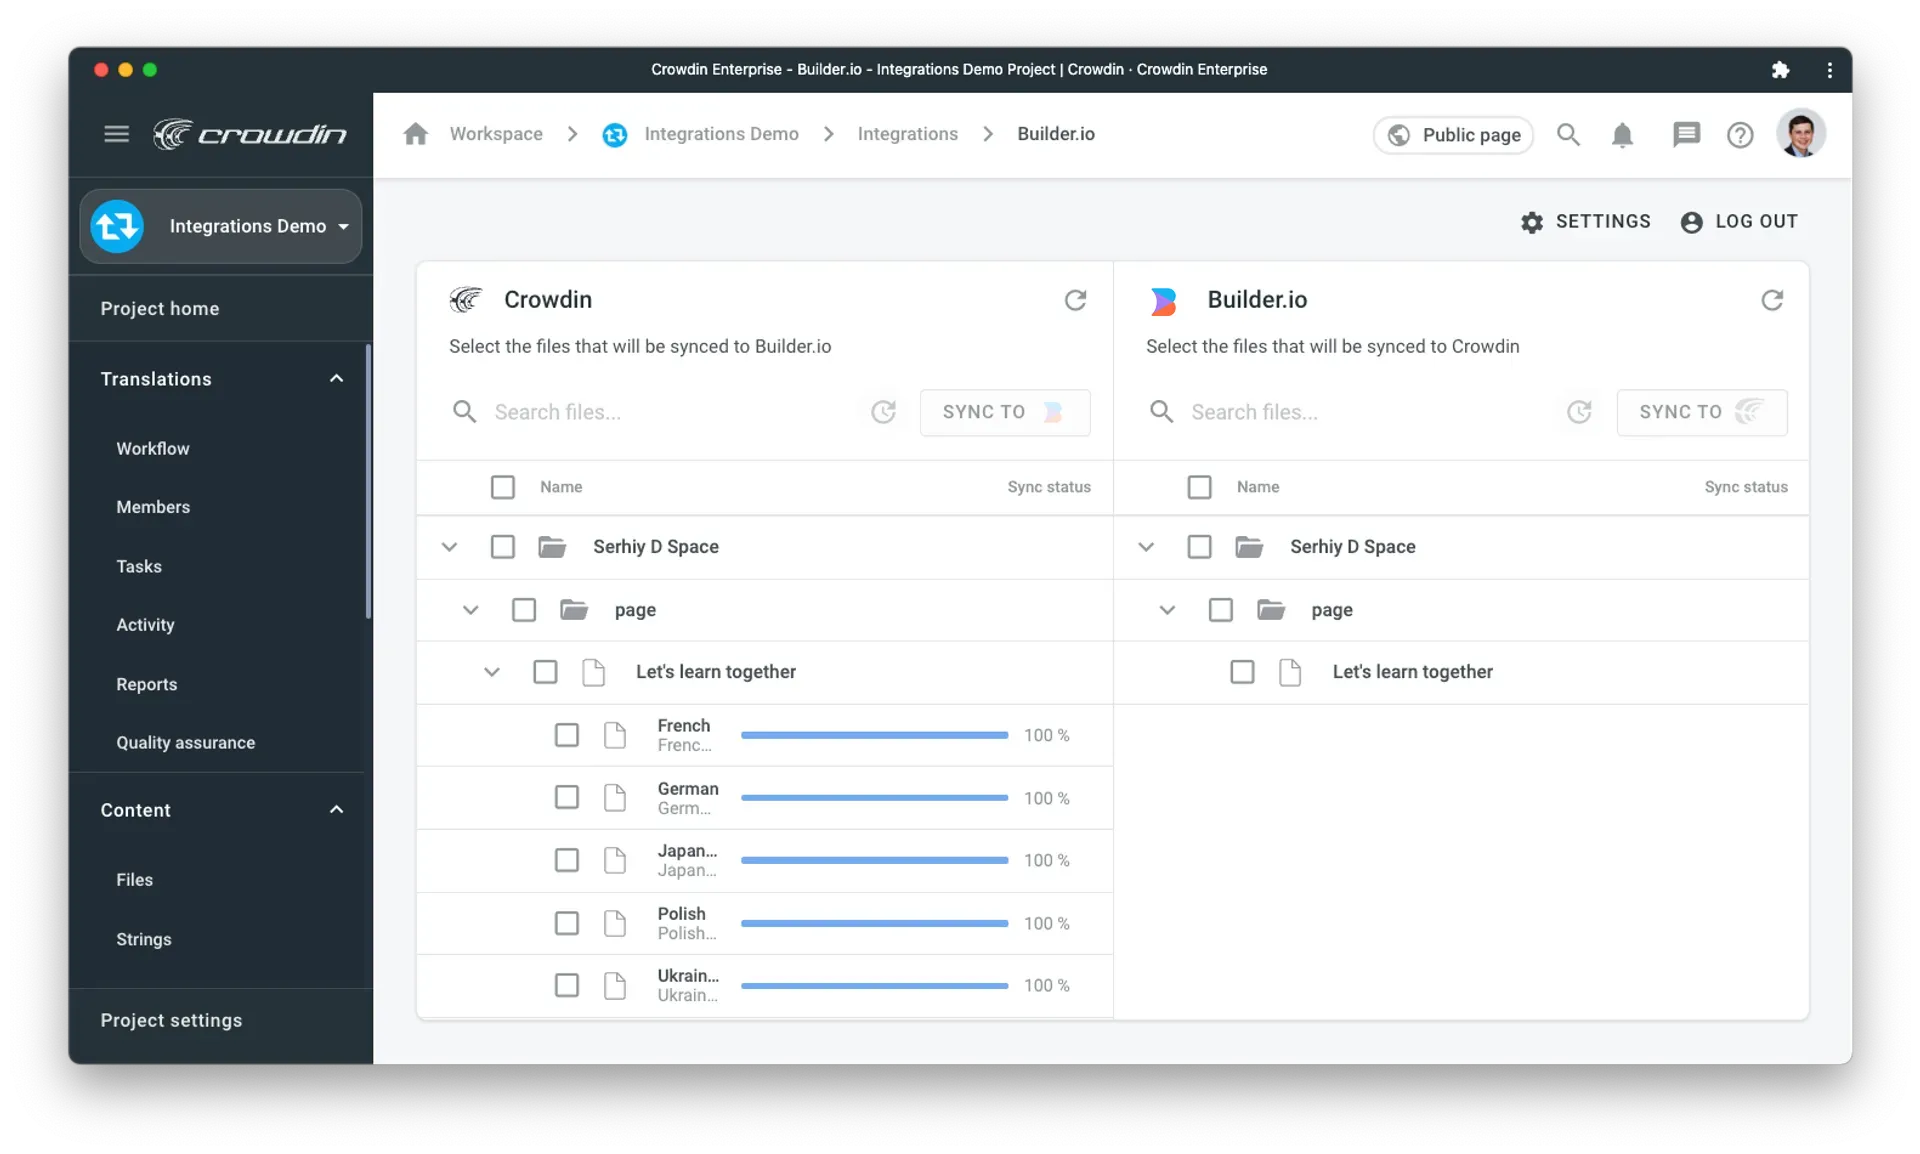
Task: Open Workflow in the sidebar
Action: point(153,448)
